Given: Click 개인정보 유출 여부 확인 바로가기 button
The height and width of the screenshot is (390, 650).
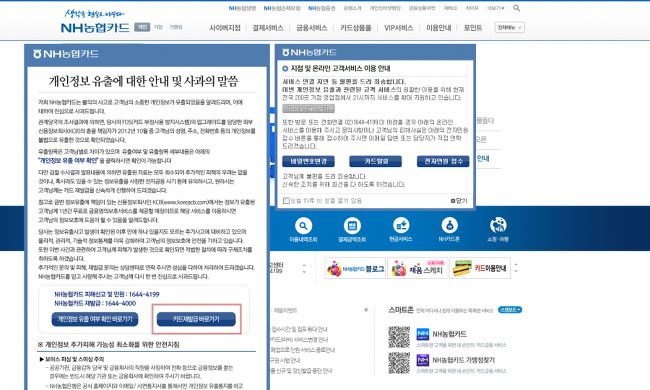Looking at the screenshot, I should (95, 319).
